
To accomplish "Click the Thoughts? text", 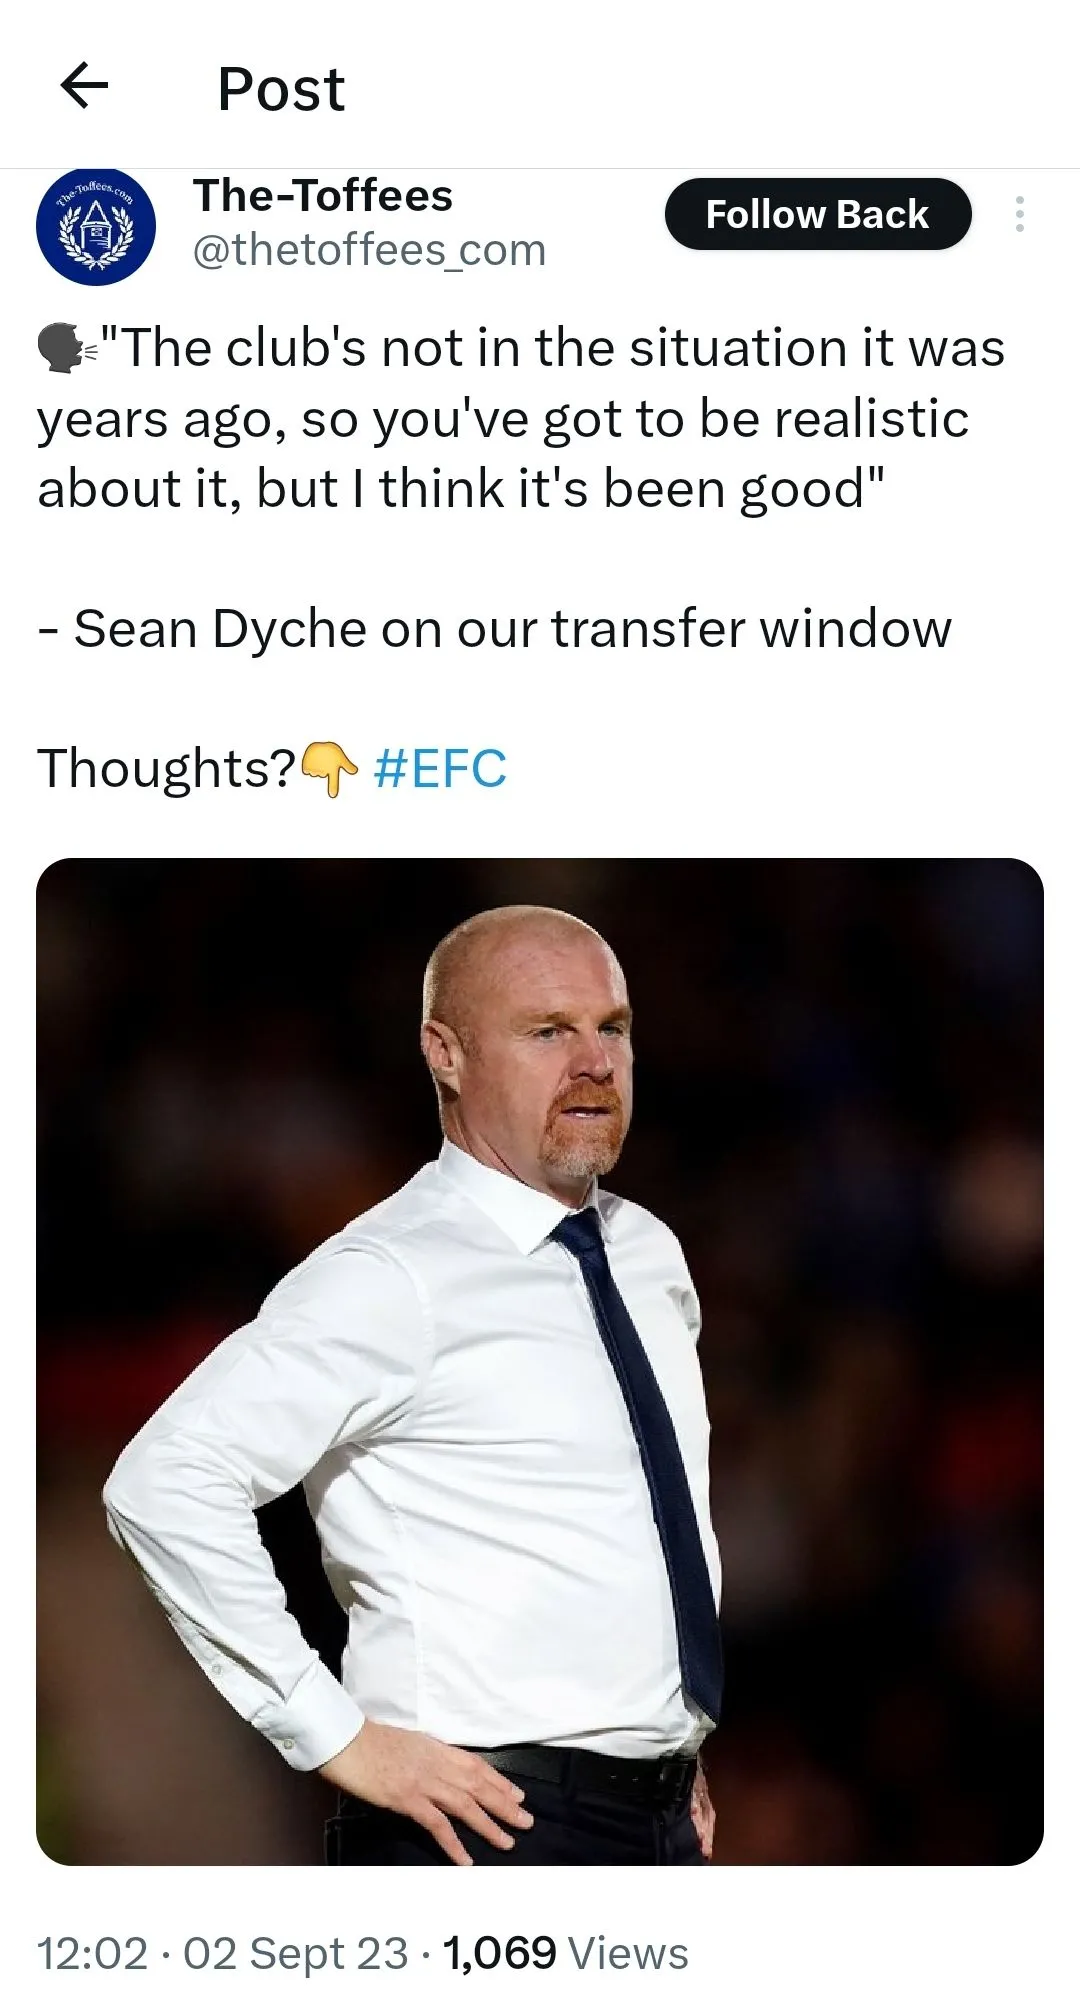I will (x=167, y=769).
